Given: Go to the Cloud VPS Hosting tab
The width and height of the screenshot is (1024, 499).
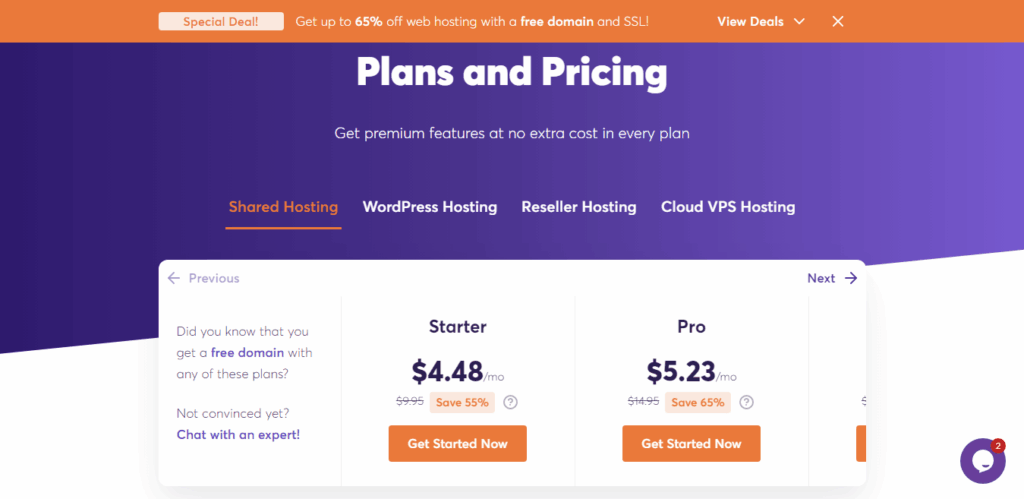Looking at the screenshot, I should [728, 207].
